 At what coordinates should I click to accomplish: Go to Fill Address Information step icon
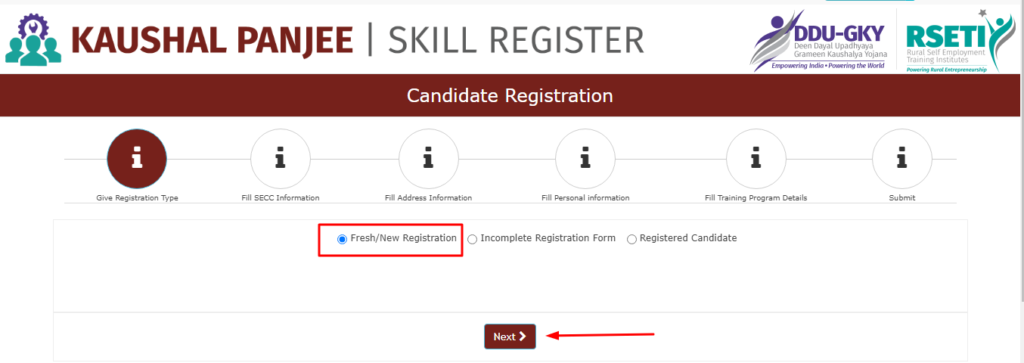point(428,159)
